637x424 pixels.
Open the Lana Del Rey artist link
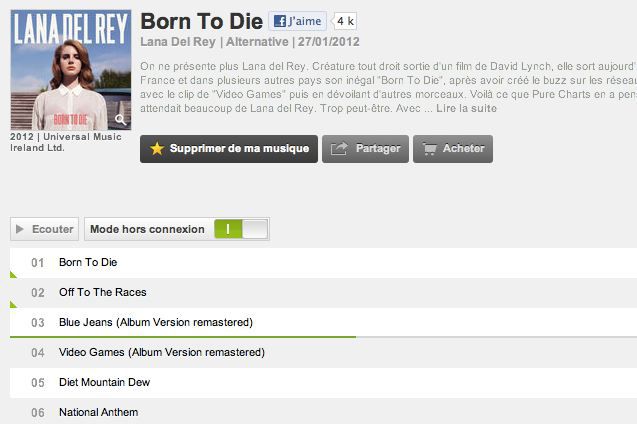pyautogui.click(x=178, y=42)
